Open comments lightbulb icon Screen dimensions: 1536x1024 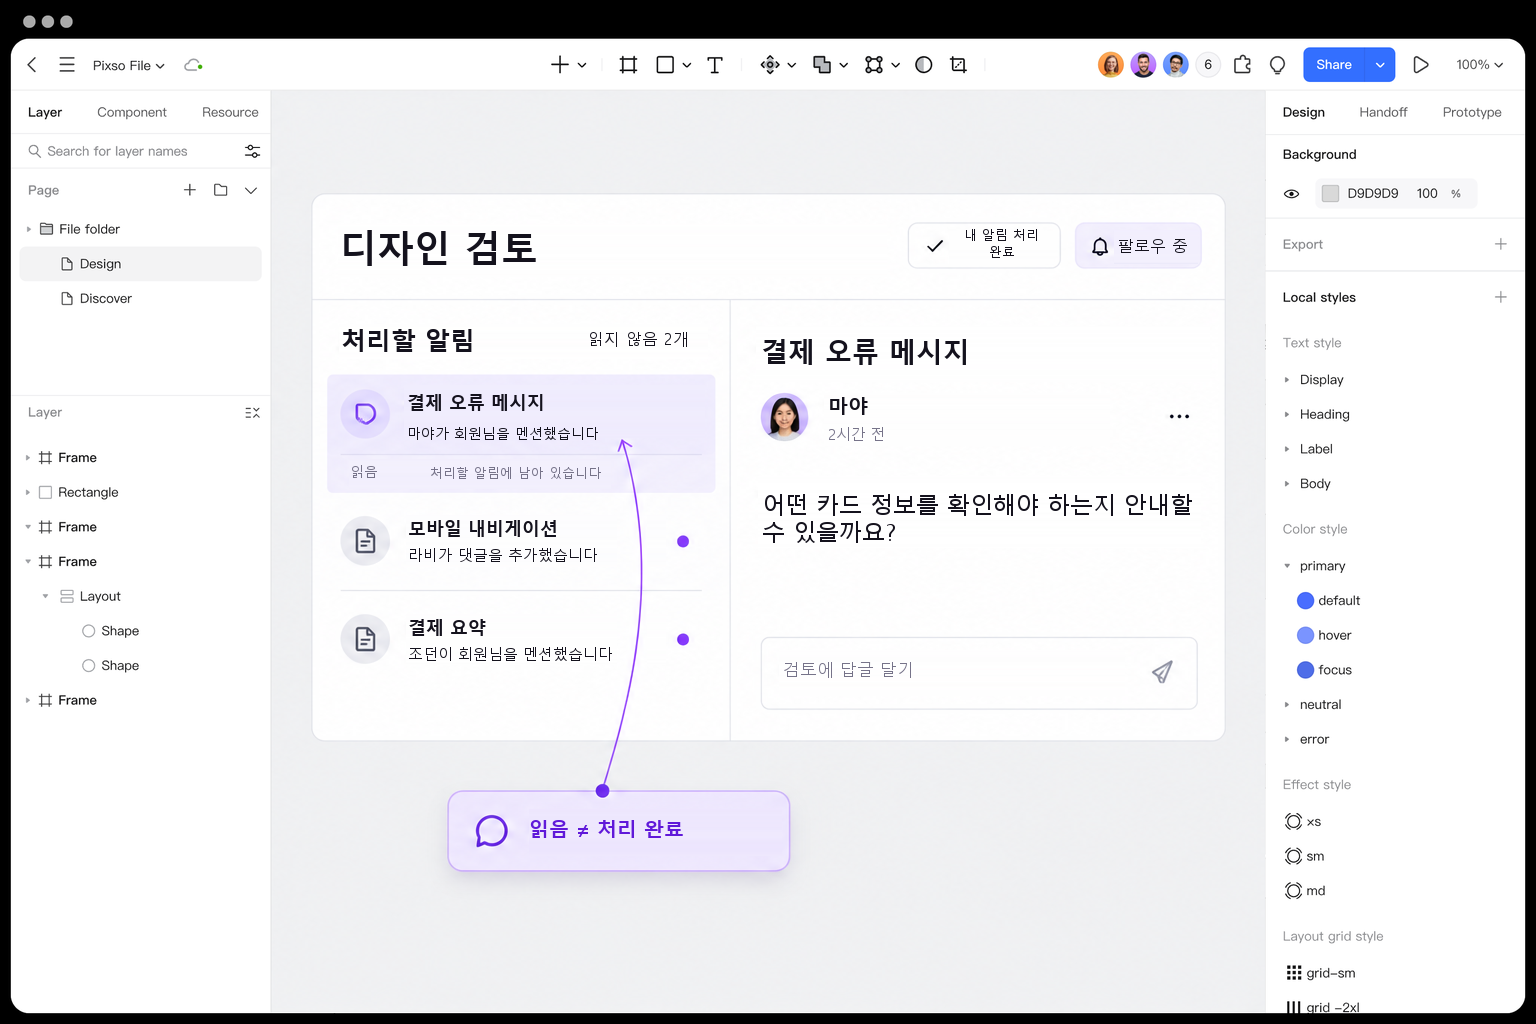[x=1277, y=65]
